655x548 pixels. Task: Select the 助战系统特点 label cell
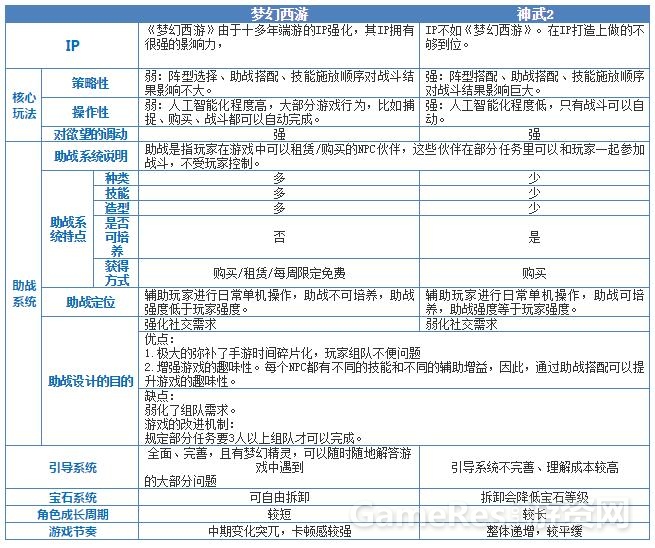(68, 229)
